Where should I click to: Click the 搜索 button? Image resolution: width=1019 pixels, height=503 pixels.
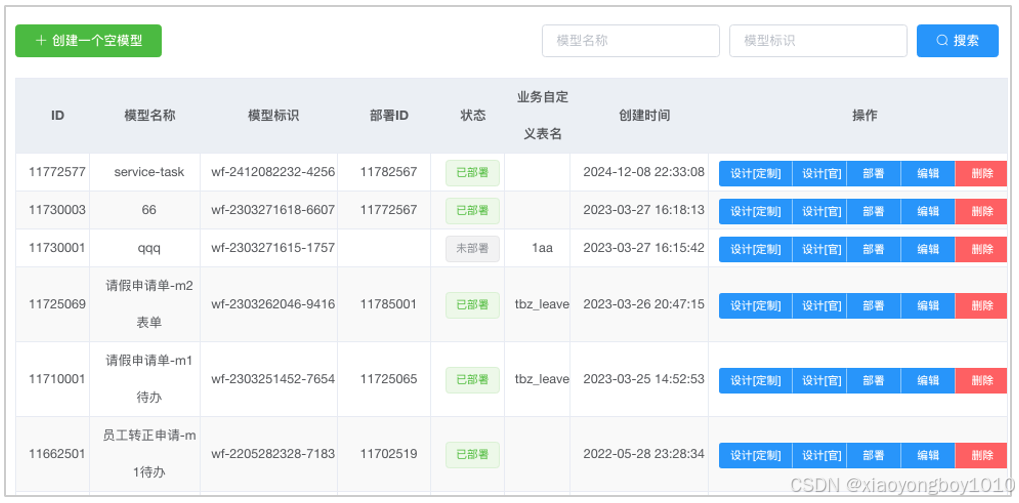(x=957, y=40)
